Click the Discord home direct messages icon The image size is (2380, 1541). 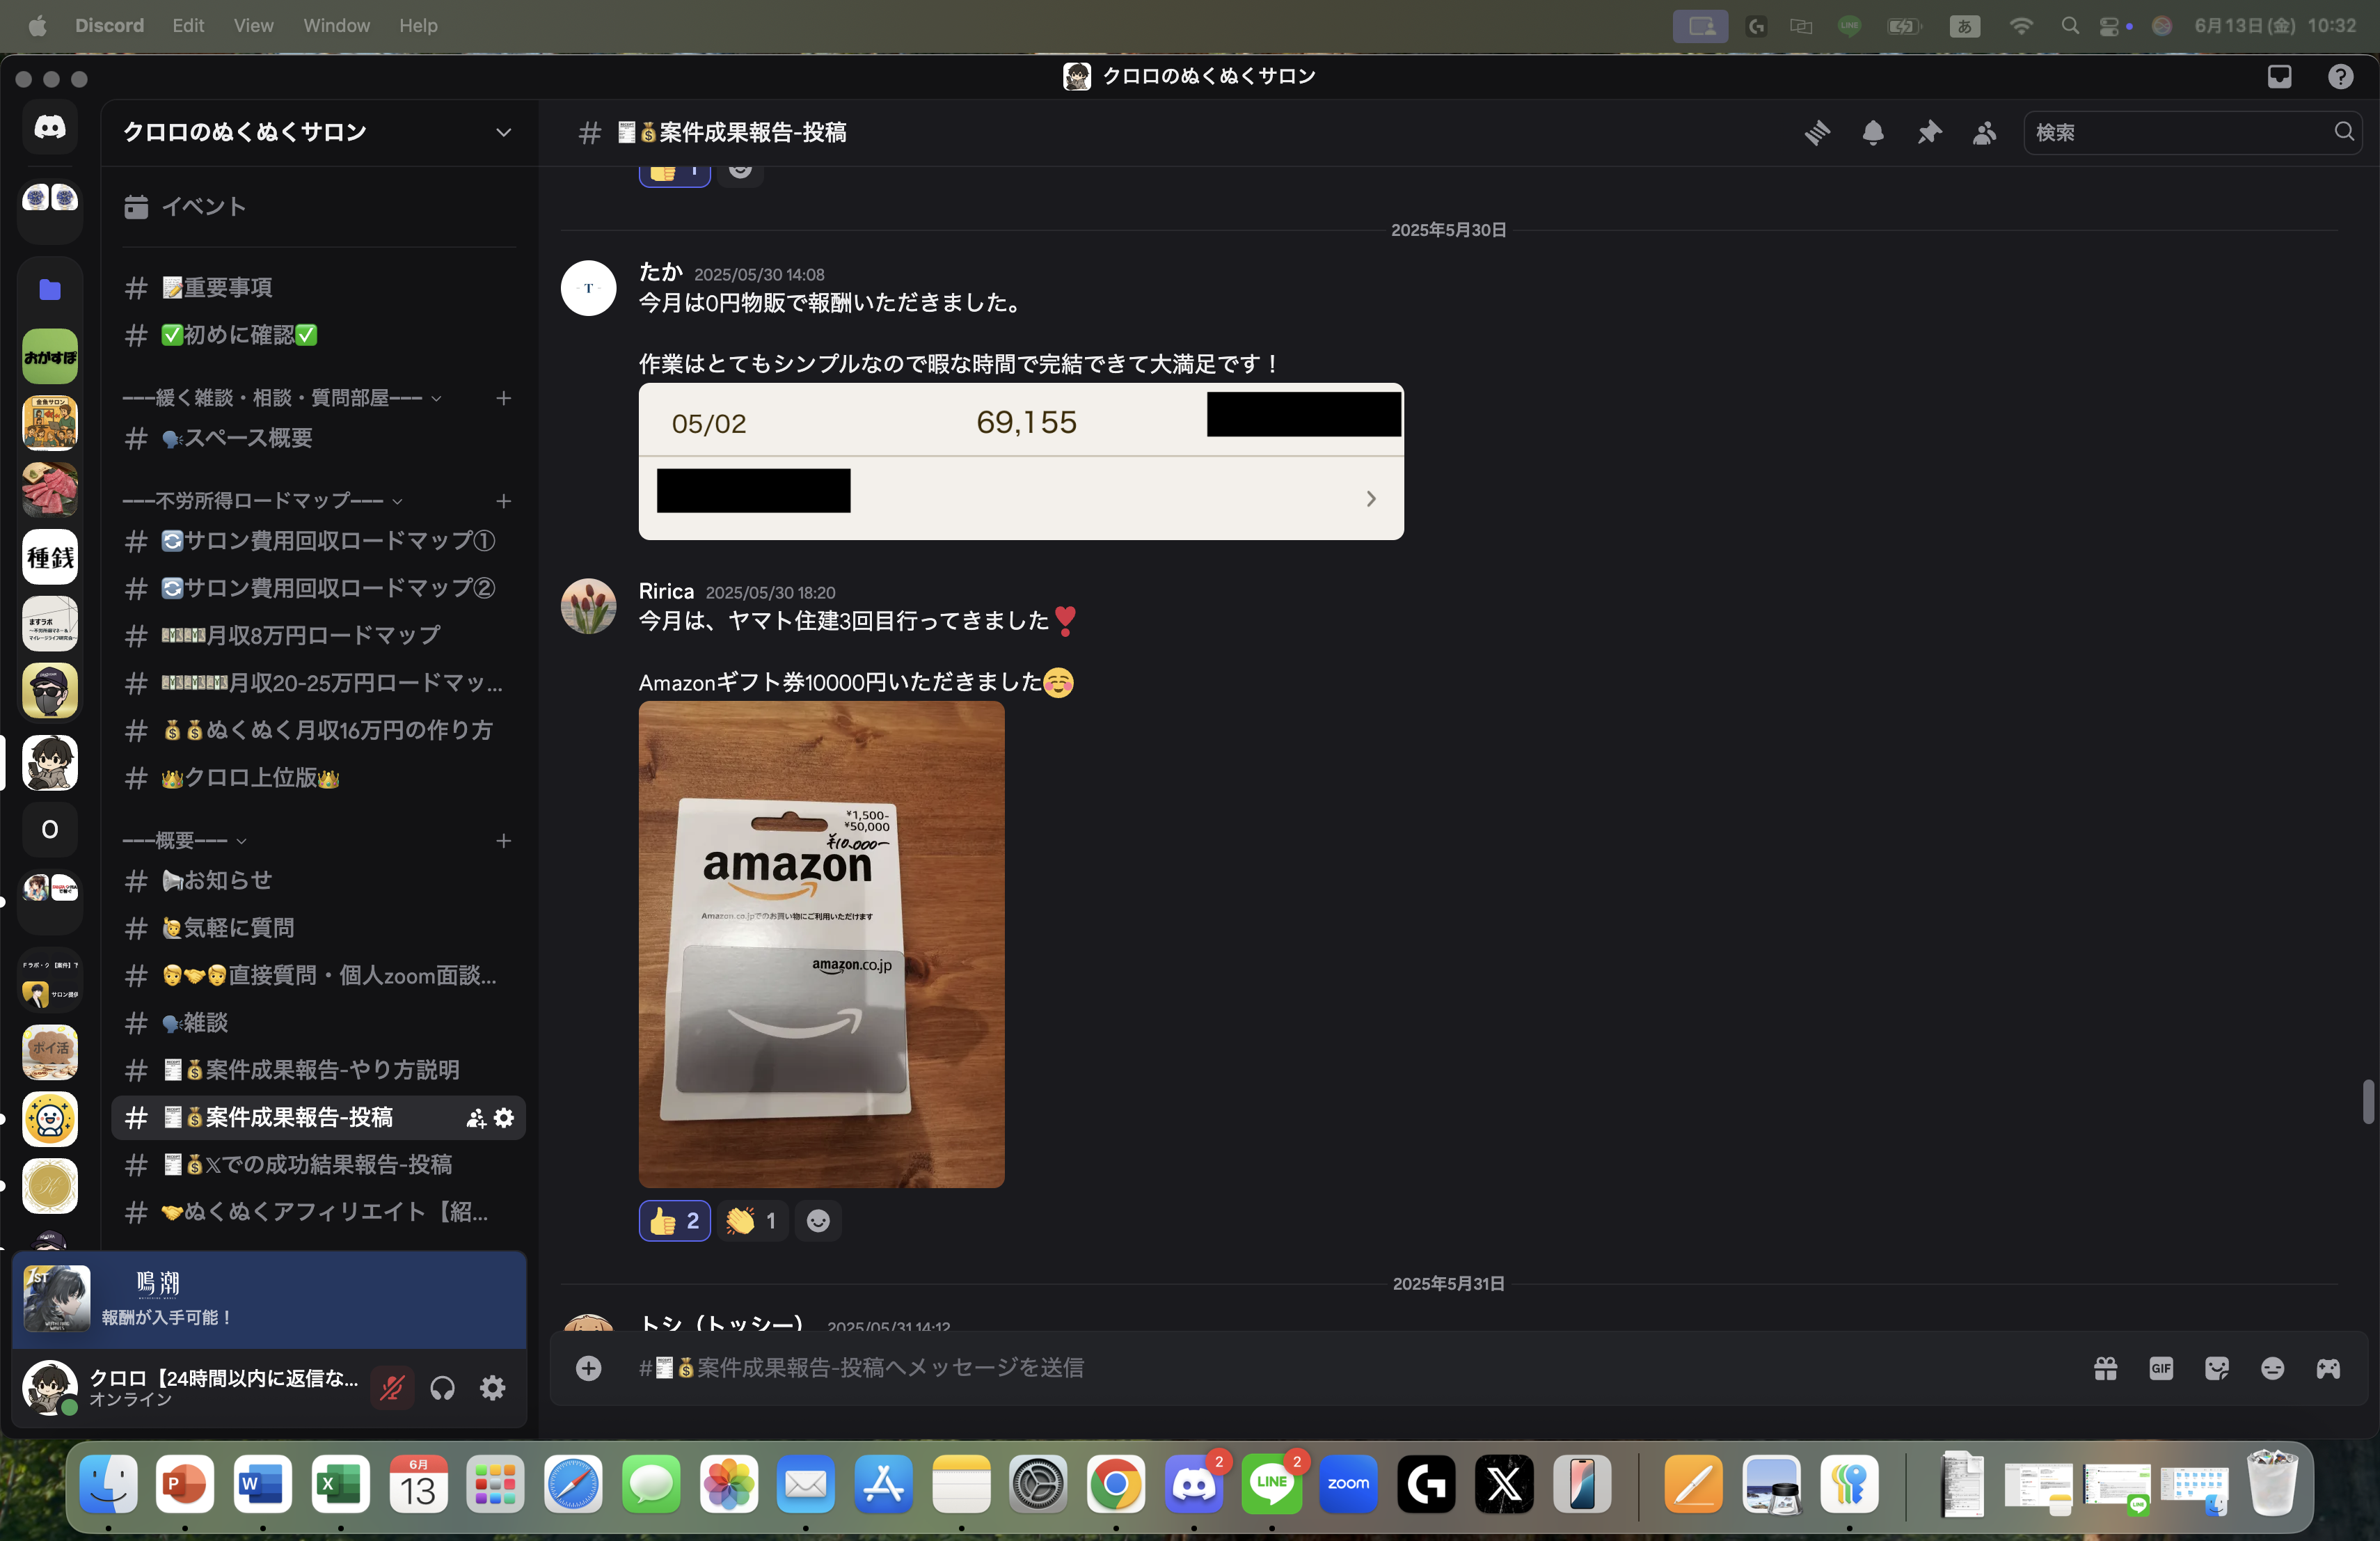click(50, 128)
